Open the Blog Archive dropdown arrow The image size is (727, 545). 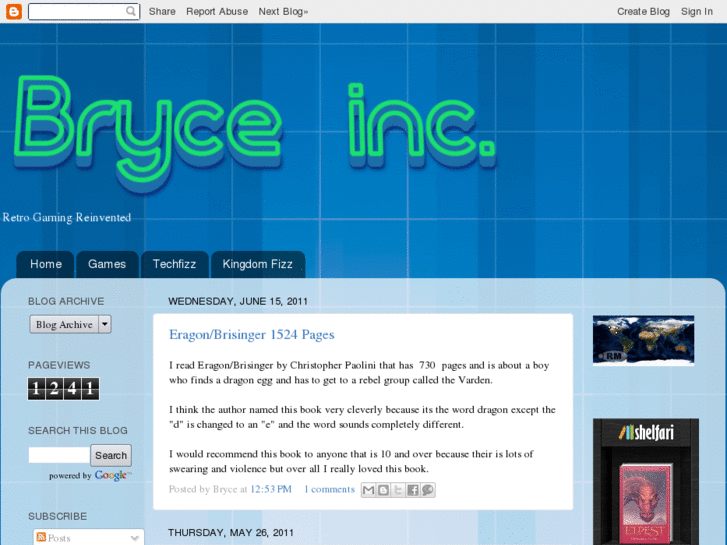(105, 324)
